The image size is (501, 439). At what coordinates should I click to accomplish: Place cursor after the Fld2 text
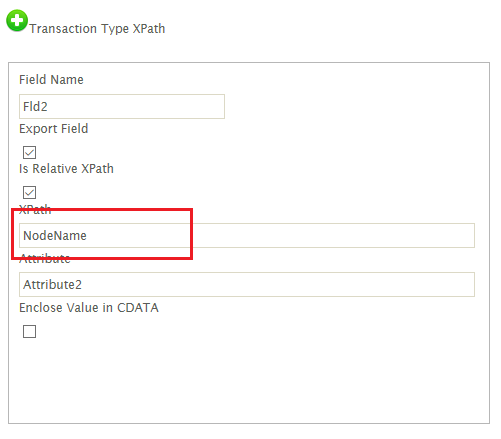pos(49,107)
